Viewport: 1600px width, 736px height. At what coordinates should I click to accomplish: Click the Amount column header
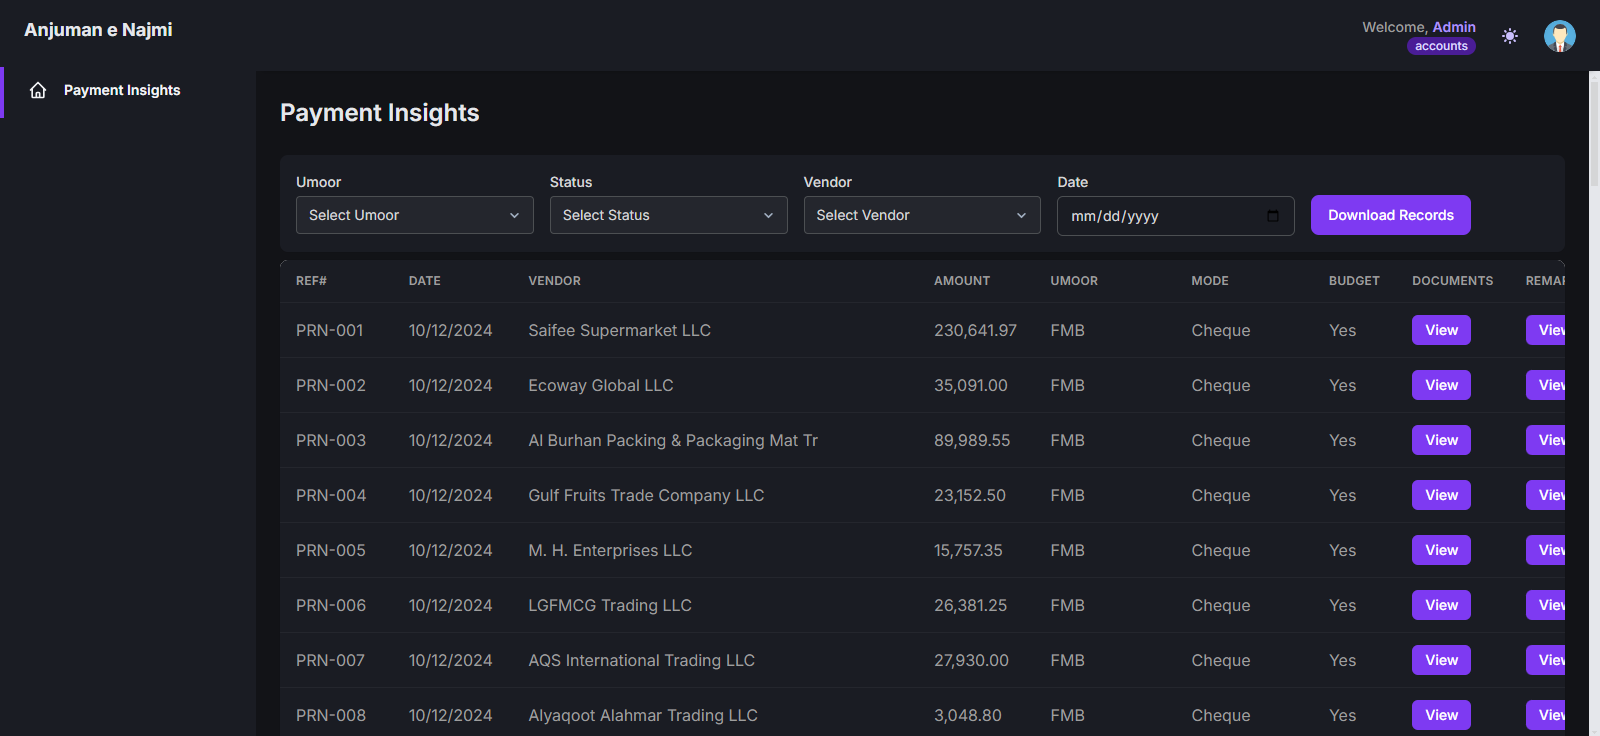pos(962,281)
